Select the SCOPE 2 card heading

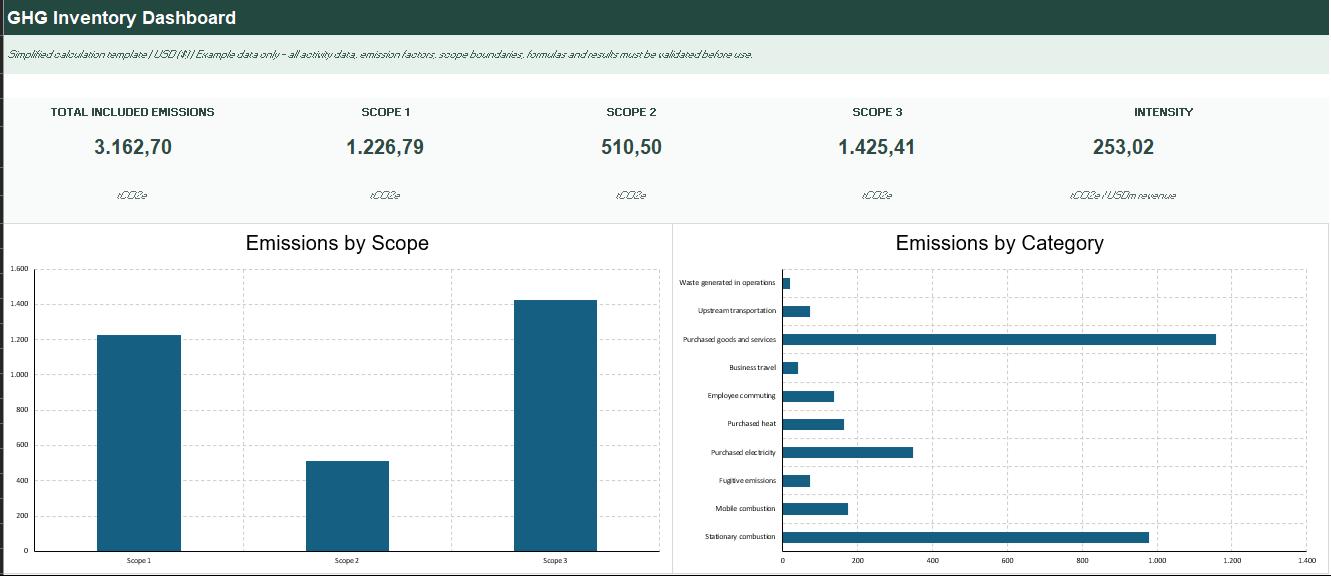click(631, 112)
